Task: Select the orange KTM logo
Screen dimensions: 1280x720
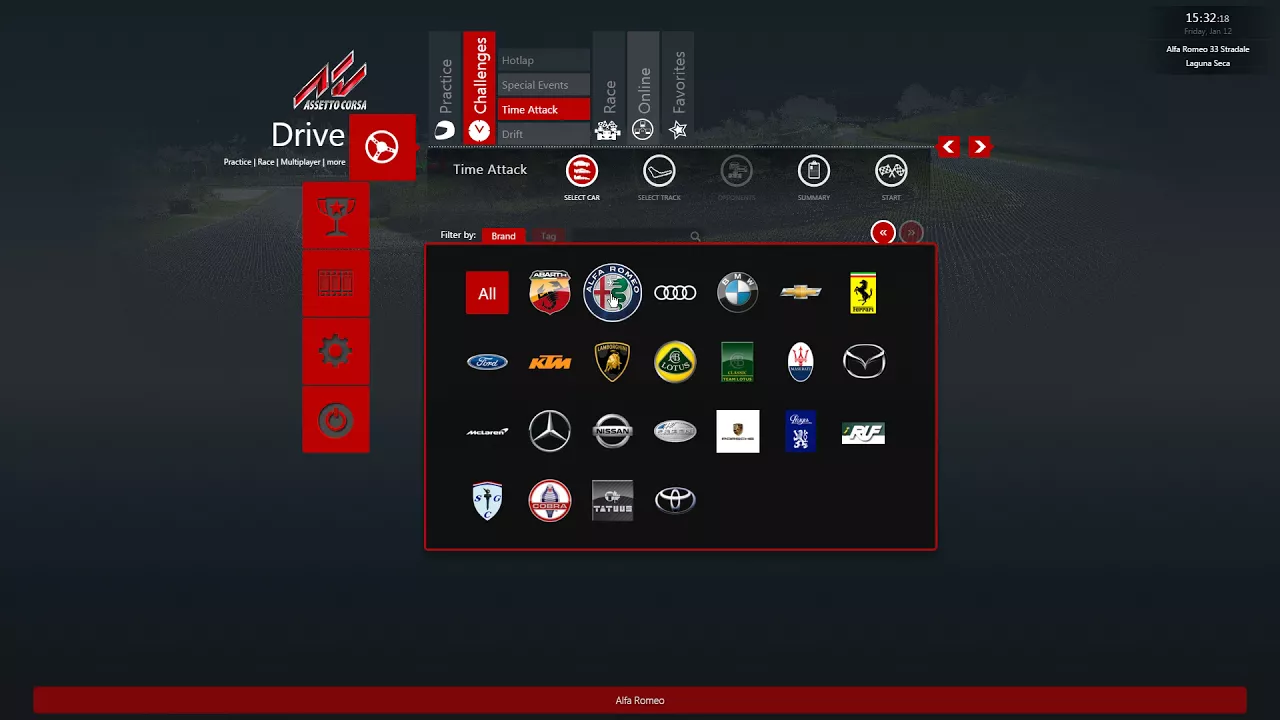Action: pyautogui.click(x=550, y=362)
